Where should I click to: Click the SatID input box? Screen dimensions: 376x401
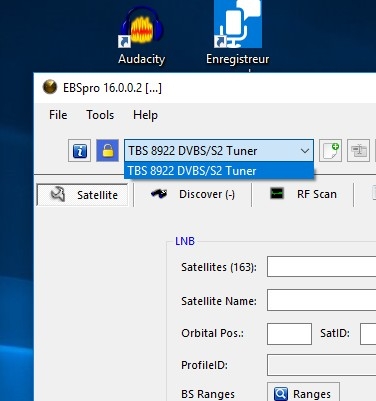368,334
